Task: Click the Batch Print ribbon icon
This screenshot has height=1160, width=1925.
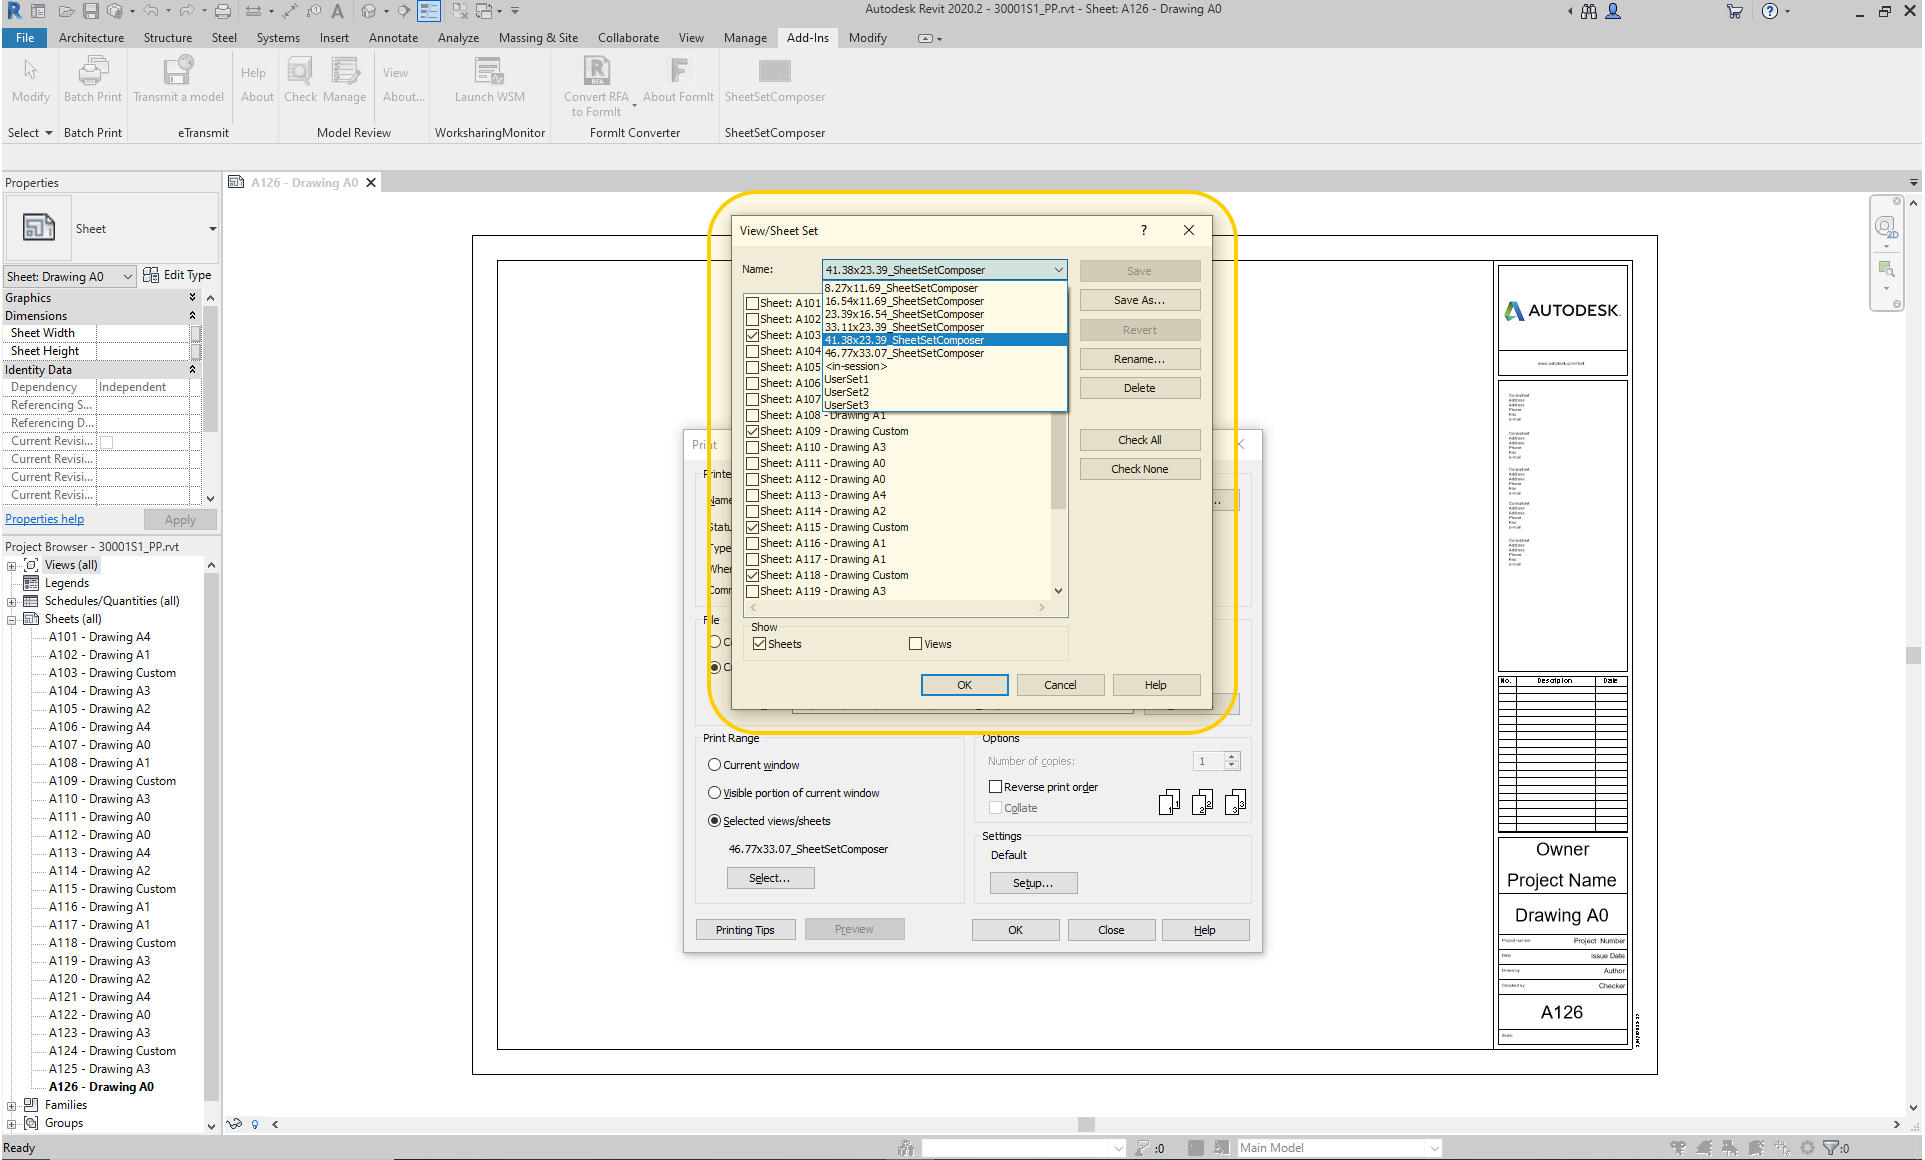Action: click(x=92, y=73)
